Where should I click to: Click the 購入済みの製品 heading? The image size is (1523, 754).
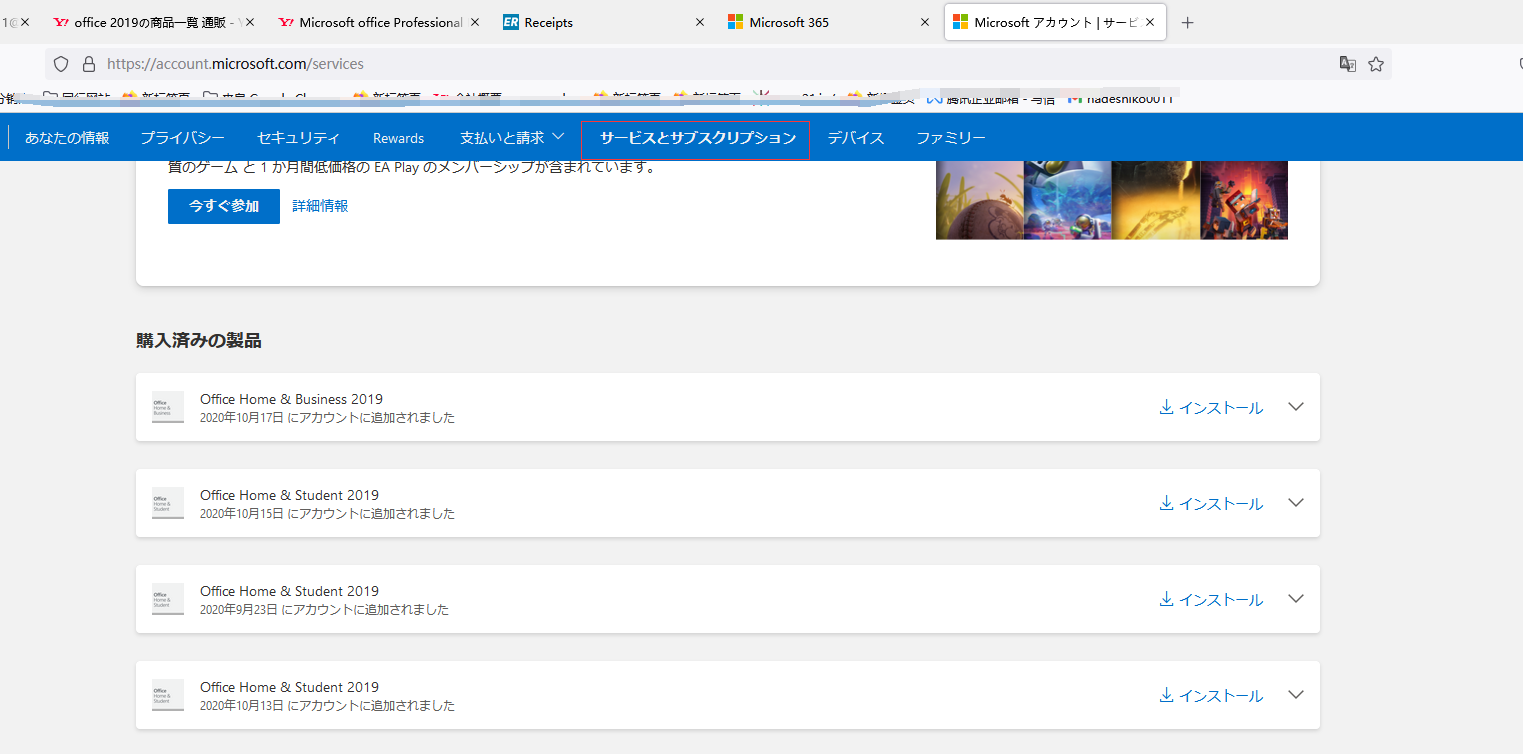[199, 340]
